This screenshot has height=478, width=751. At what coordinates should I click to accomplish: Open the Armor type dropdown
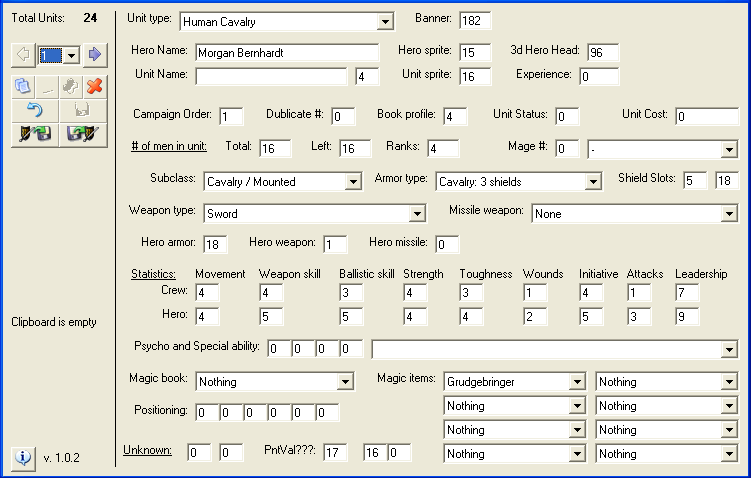tap(593, 181)
